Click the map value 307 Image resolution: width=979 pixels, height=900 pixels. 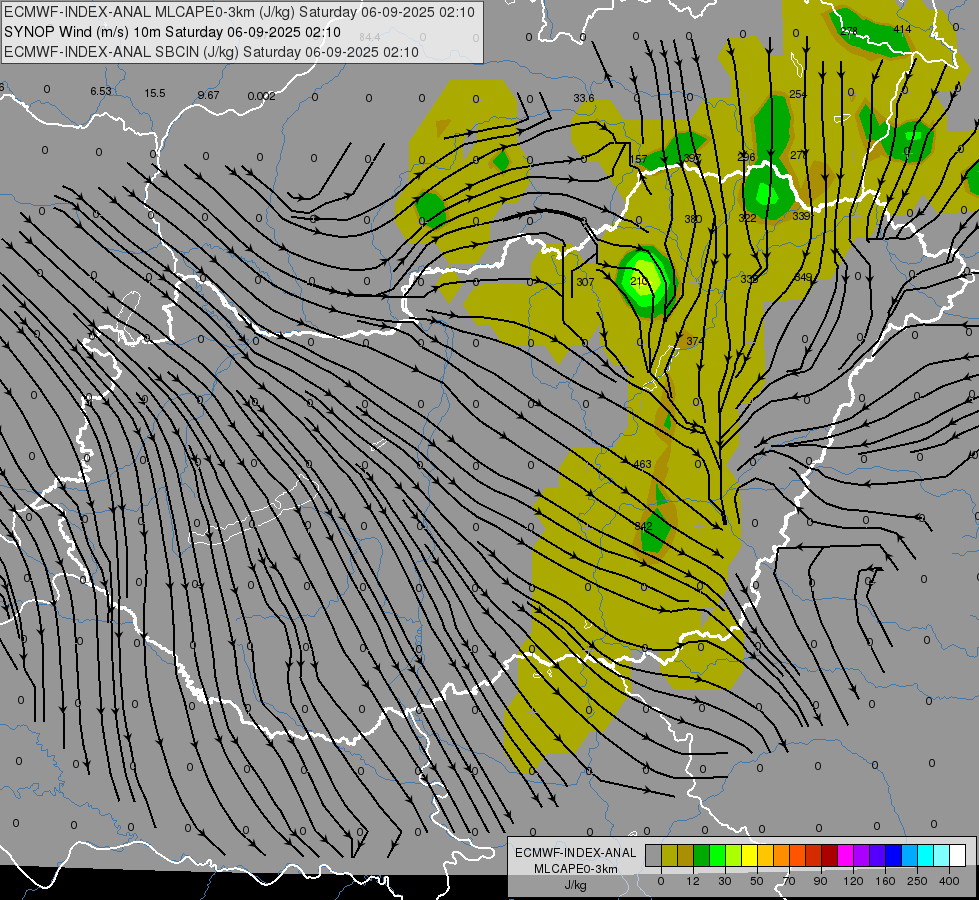[x=585, y=282]
